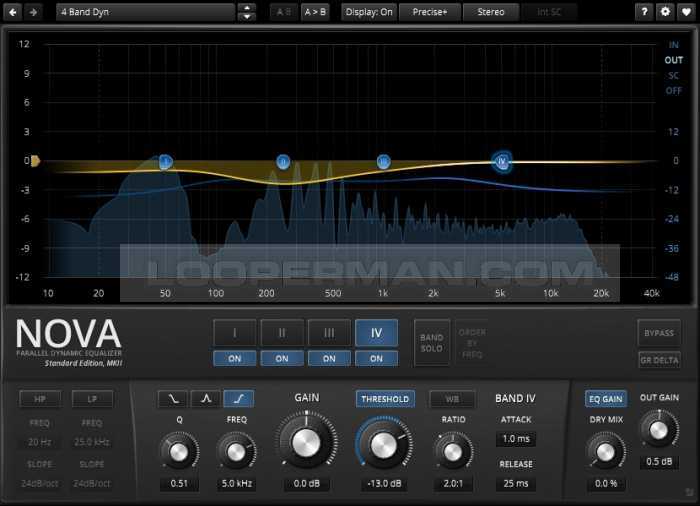Screen dimensions: 700x506
Task: Click the undo arrow in top bar
Action: (x=13, y=12)
